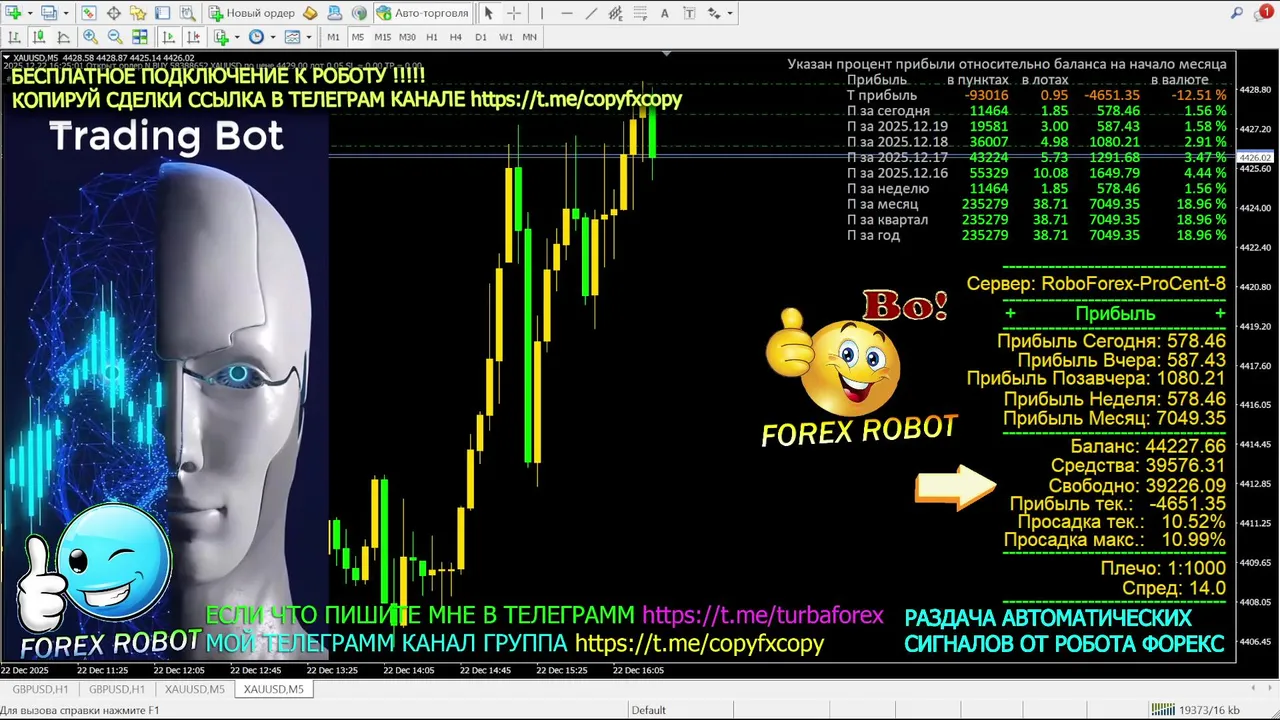
Task: Open search magnifier in top right
Action: (1237, 13)
